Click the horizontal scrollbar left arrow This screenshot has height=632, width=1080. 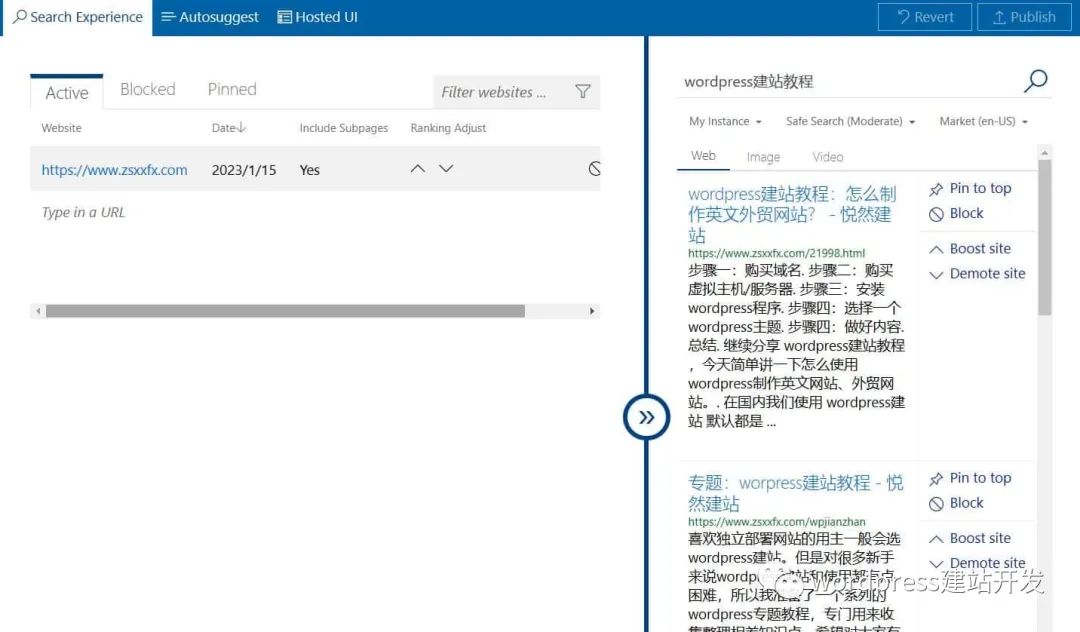[38, 311]
